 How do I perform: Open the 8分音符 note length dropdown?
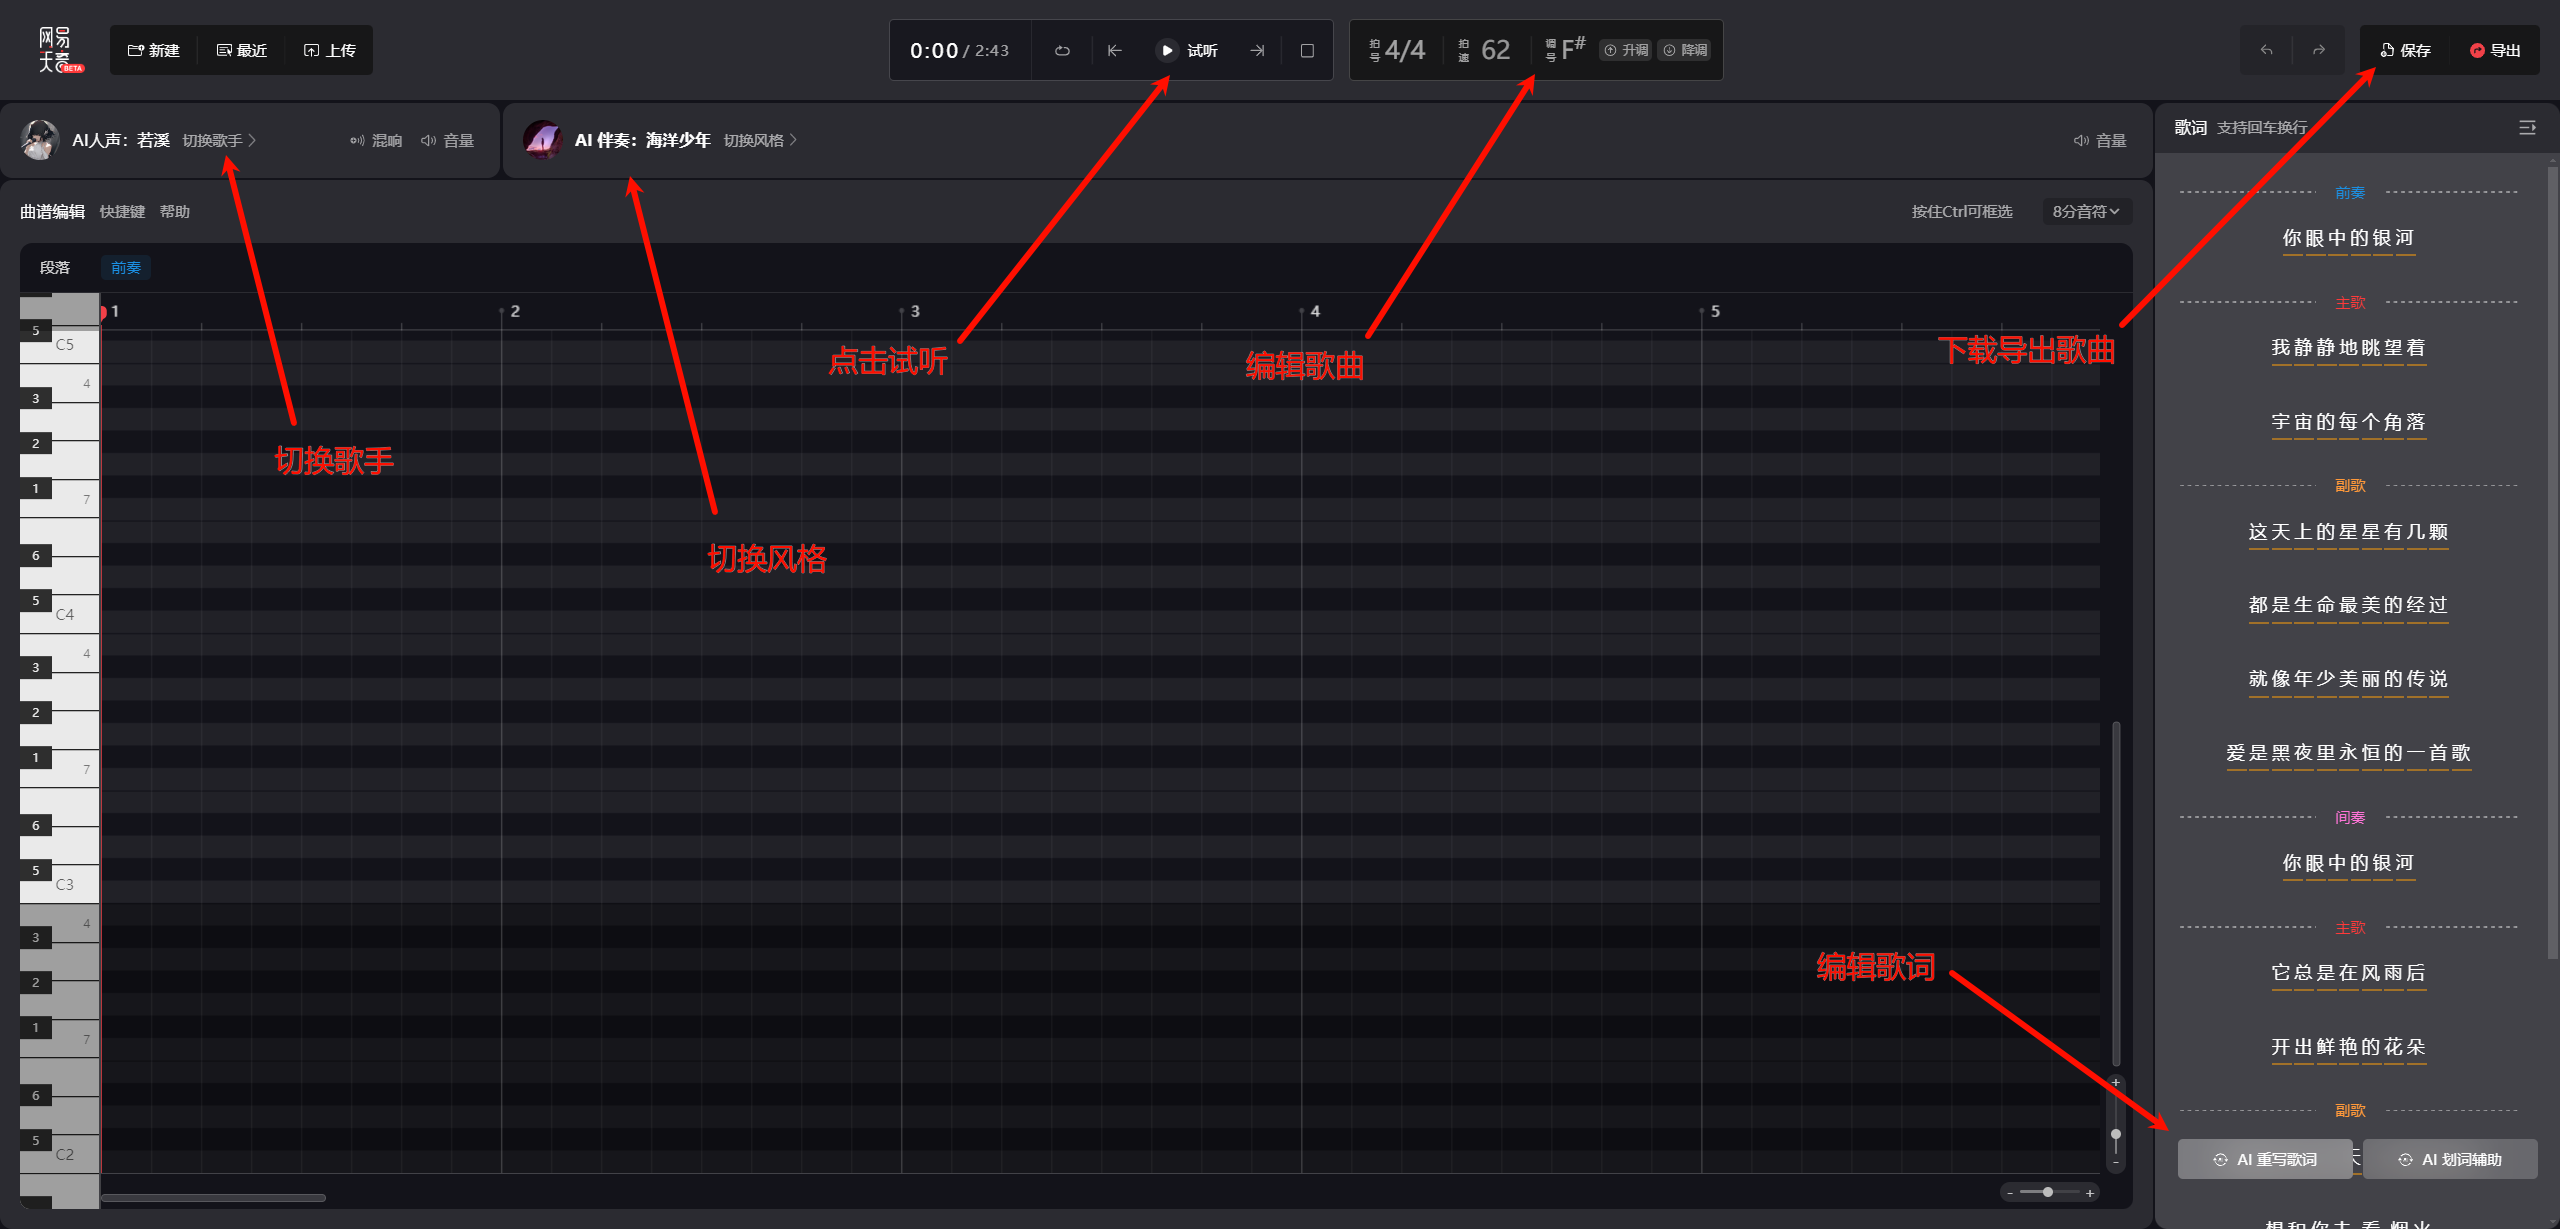point(2086,212)
